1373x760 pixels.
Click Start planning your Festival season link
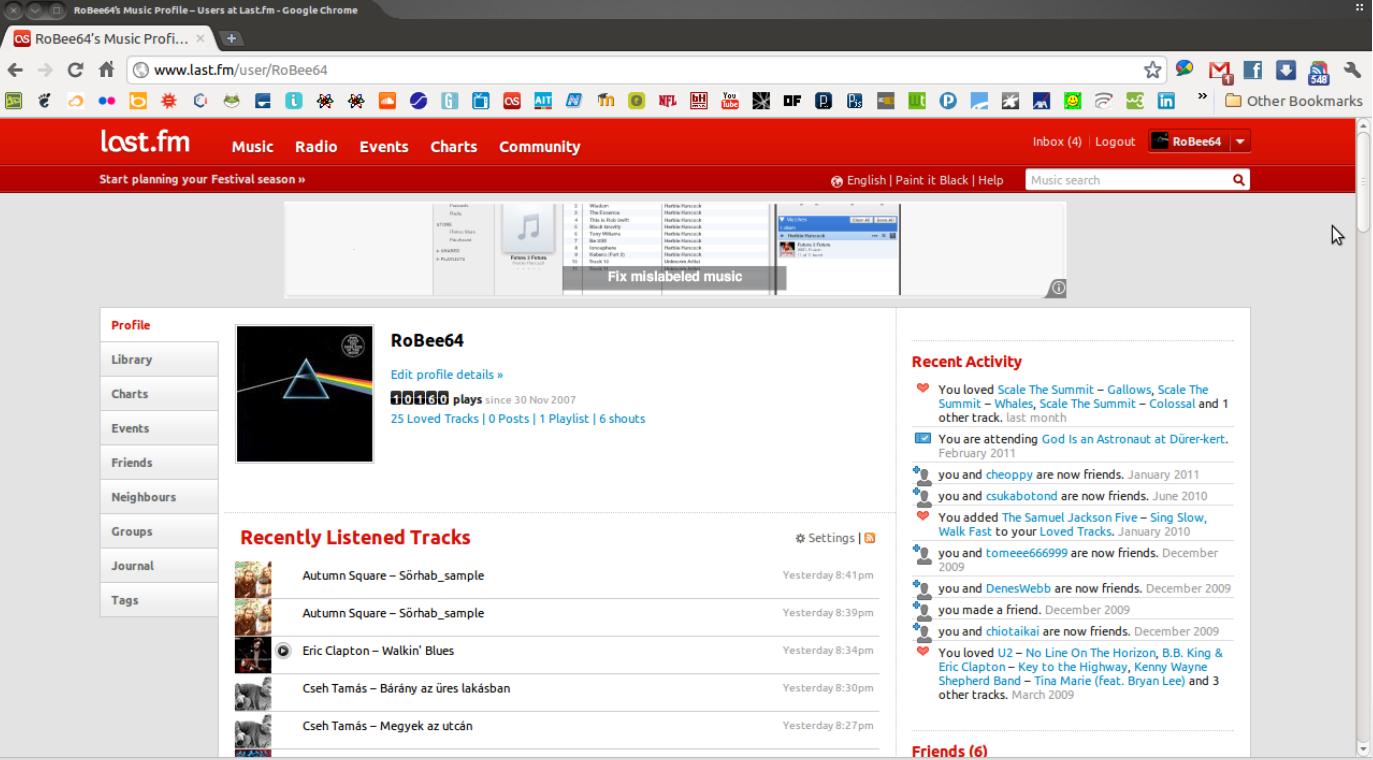tap(202, 180)
